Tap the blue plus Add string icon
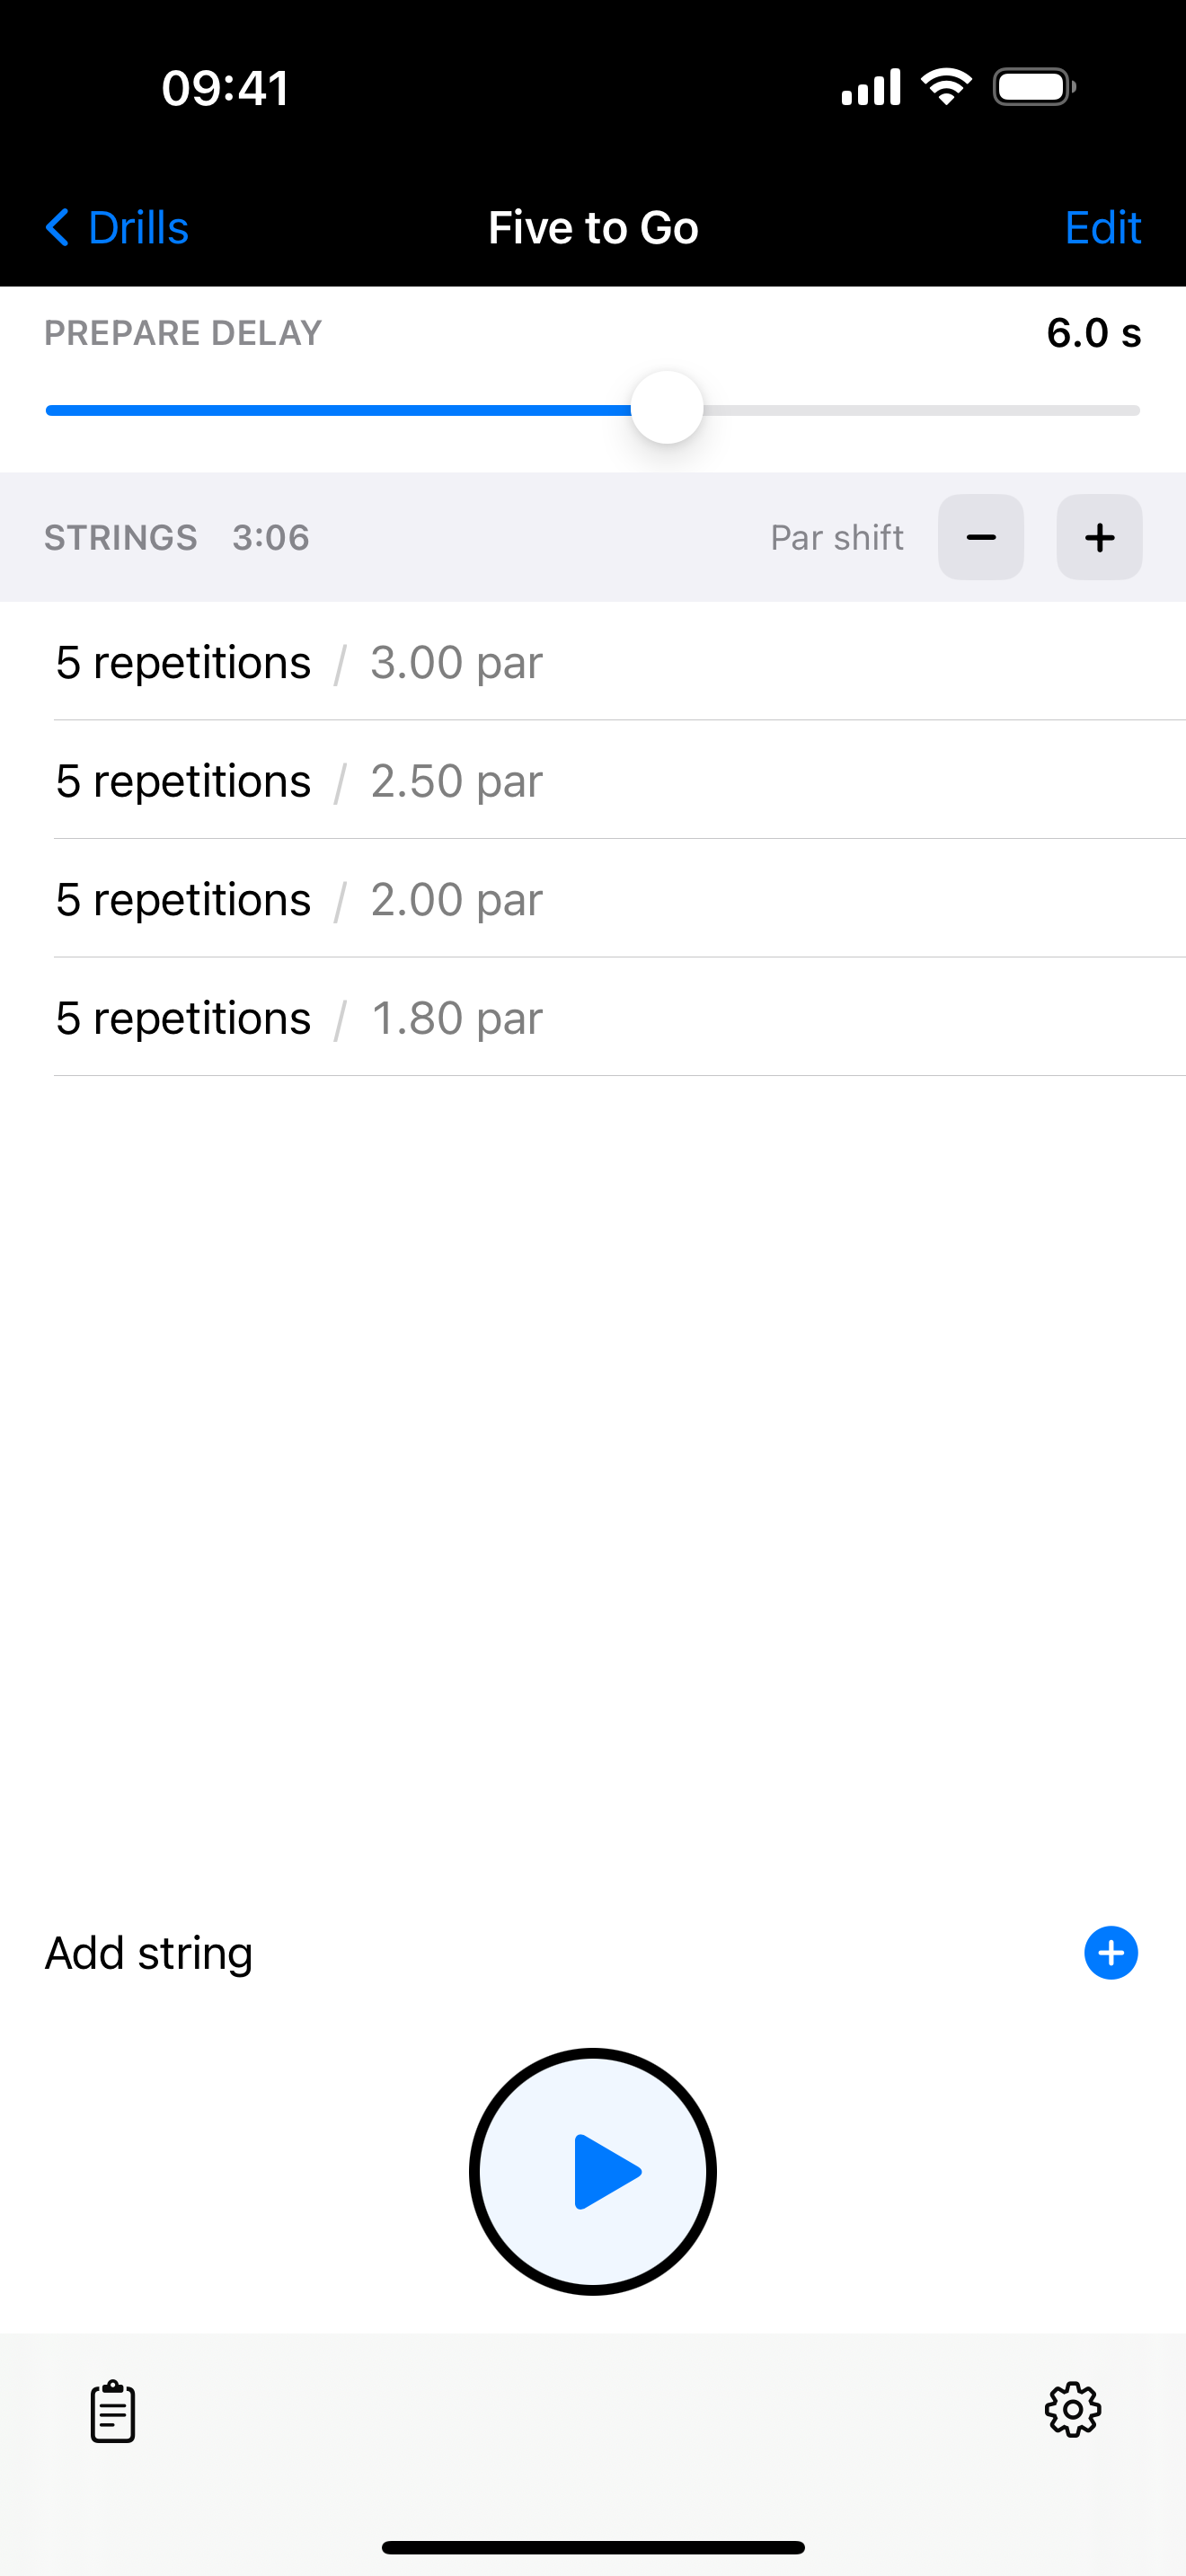 tap(1110, 1952)
